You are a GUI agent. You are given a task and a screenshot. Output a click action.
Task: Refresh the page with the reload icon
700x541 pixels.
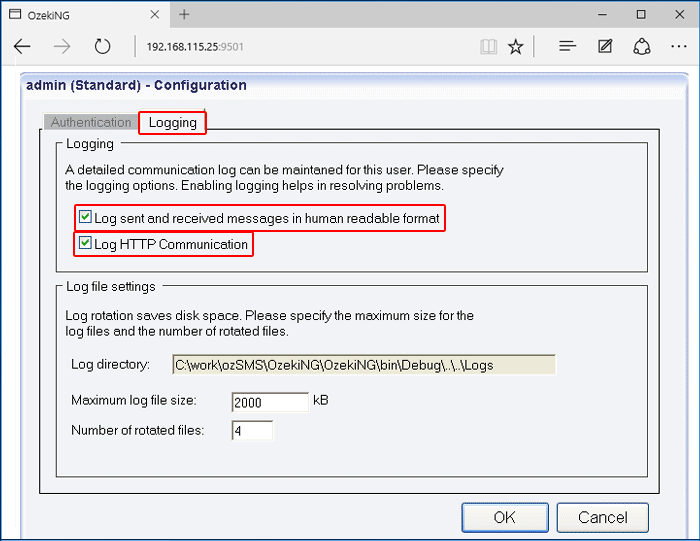[x=102, y=46]
